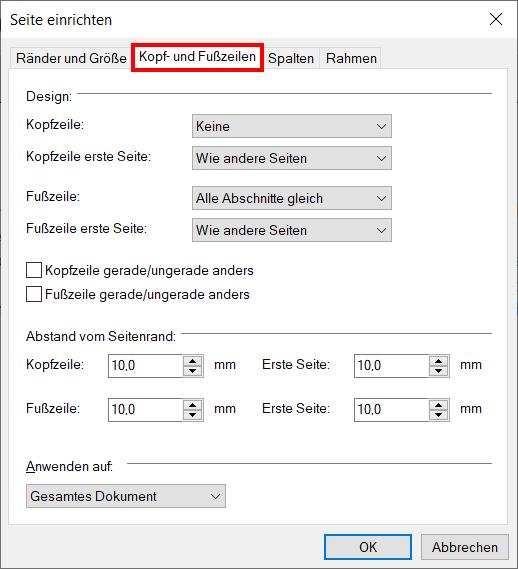Increase Kopfzeile margin distance with up arrow
This screenshot has height=569, width=518.
[192, 361]
